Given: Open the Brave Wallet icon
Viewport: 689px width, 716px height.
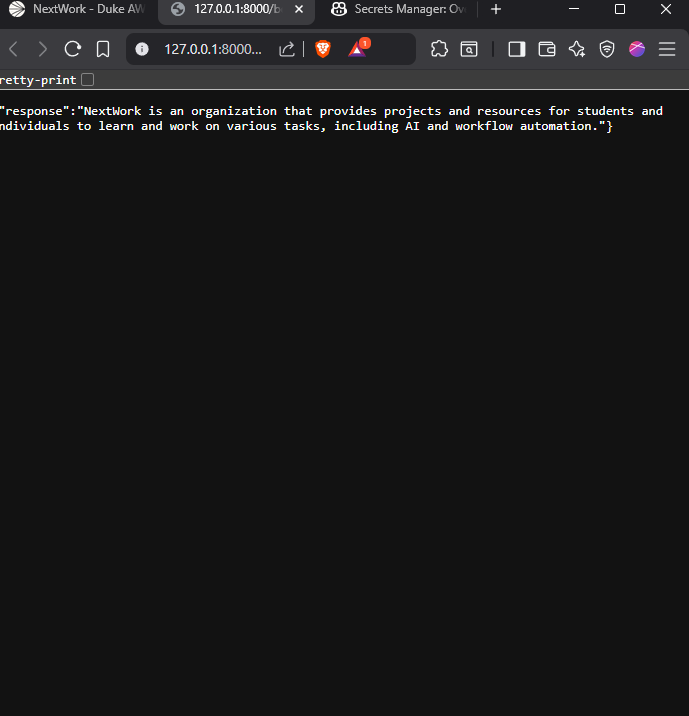Looking at the screenshot, I should tap(546, 49).
